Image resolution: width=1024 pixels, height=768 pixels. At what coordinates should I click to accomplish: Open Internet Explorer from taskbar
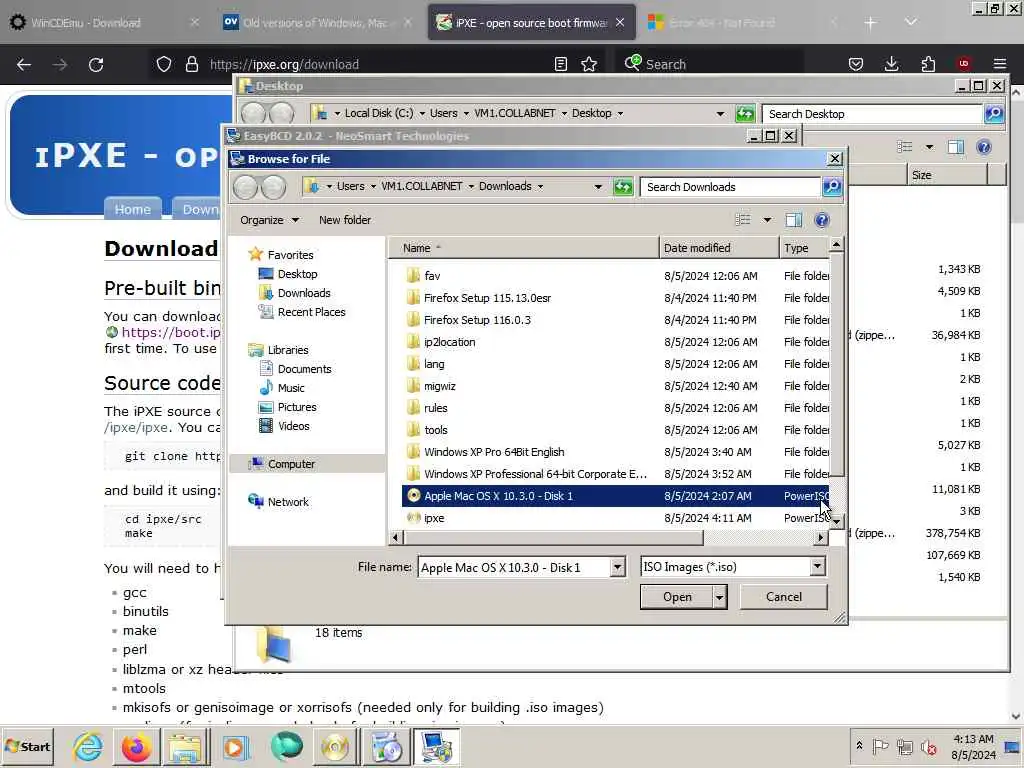[x=87, y=747]
